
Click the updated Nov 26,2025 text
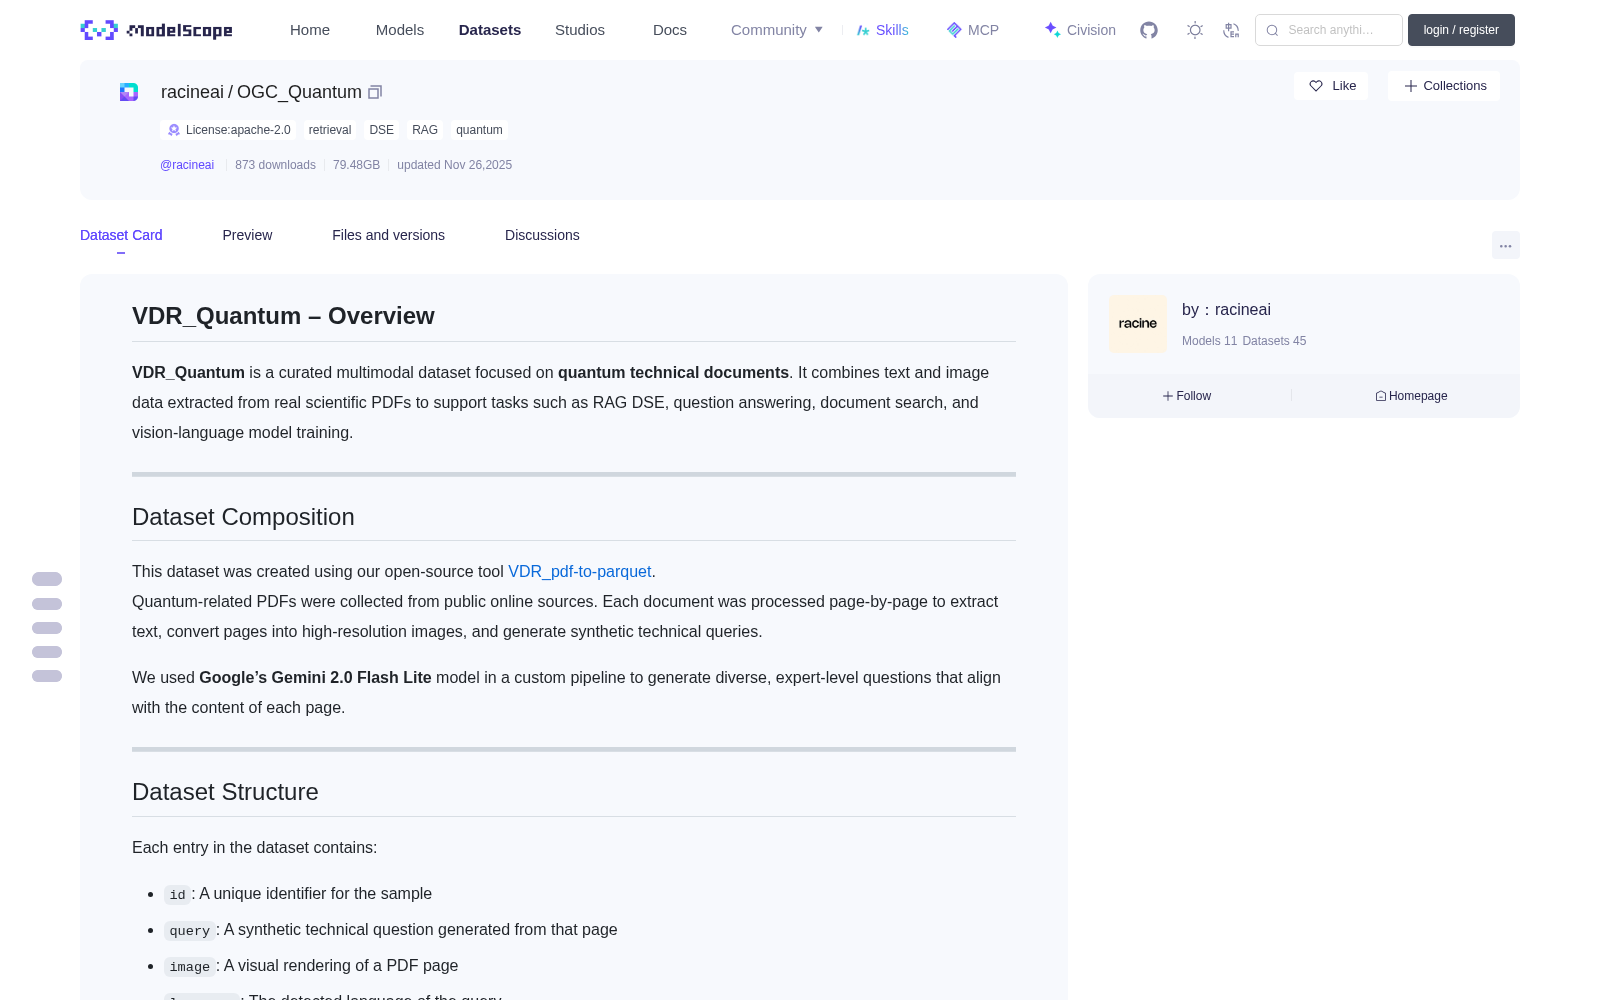point(454,165)
